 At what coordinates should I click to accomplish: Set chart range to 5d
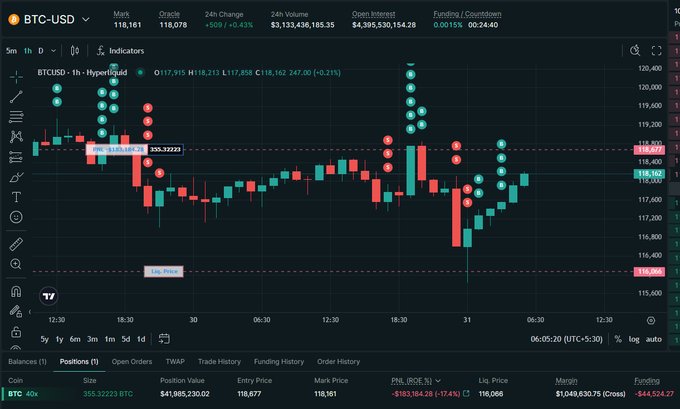[126, 339]
